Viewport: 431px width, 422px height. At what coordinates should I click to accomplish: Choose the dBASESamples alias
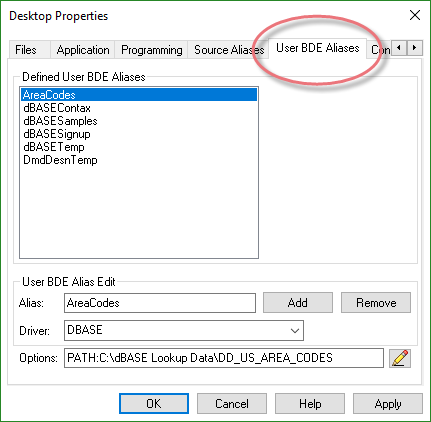pos(60,121)
